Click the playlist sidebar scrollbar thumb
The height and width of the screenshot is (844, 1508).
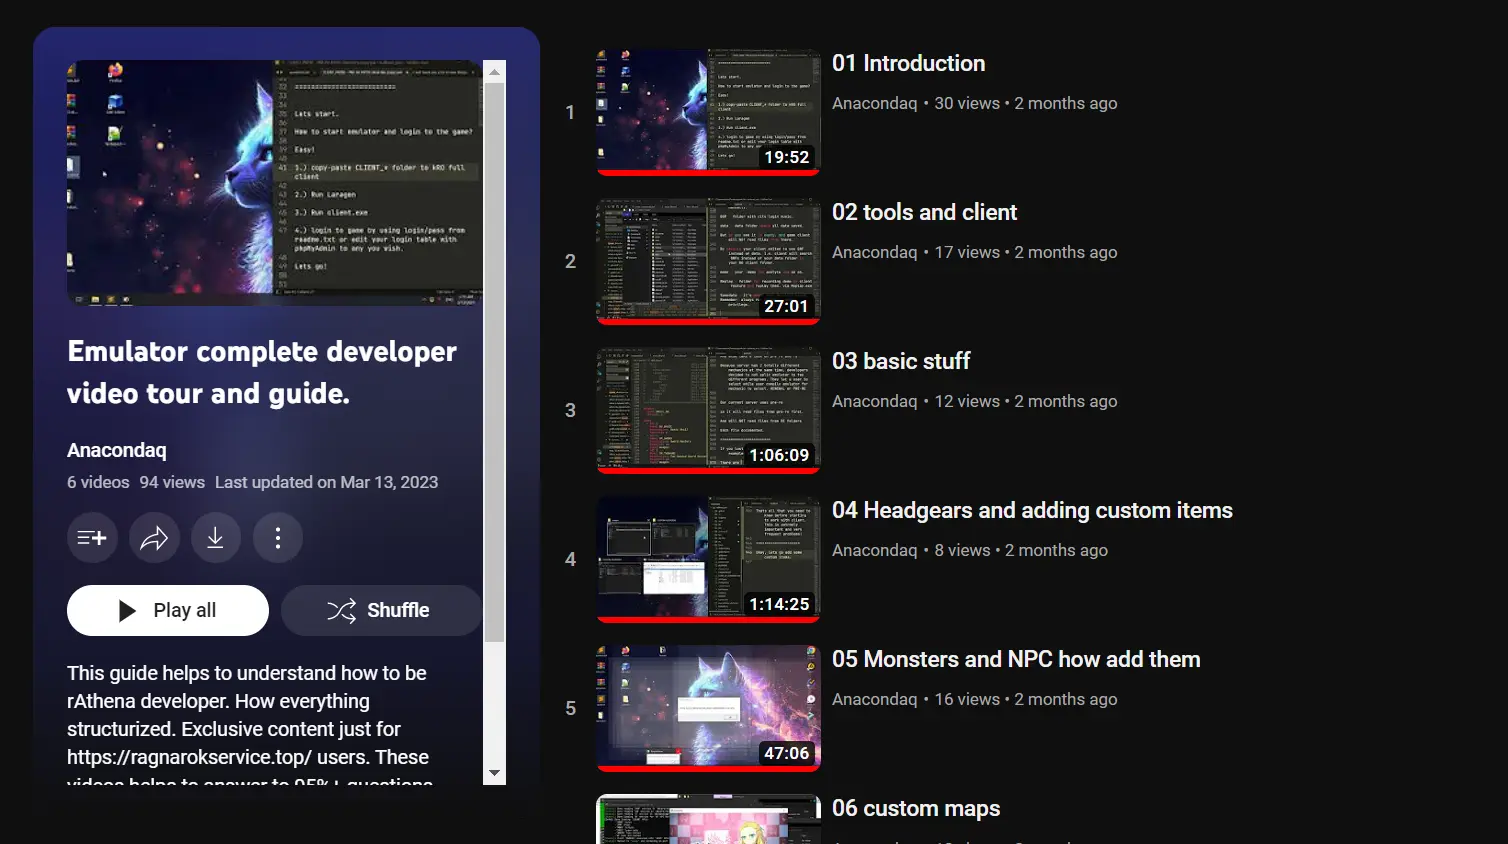(494, 362)
